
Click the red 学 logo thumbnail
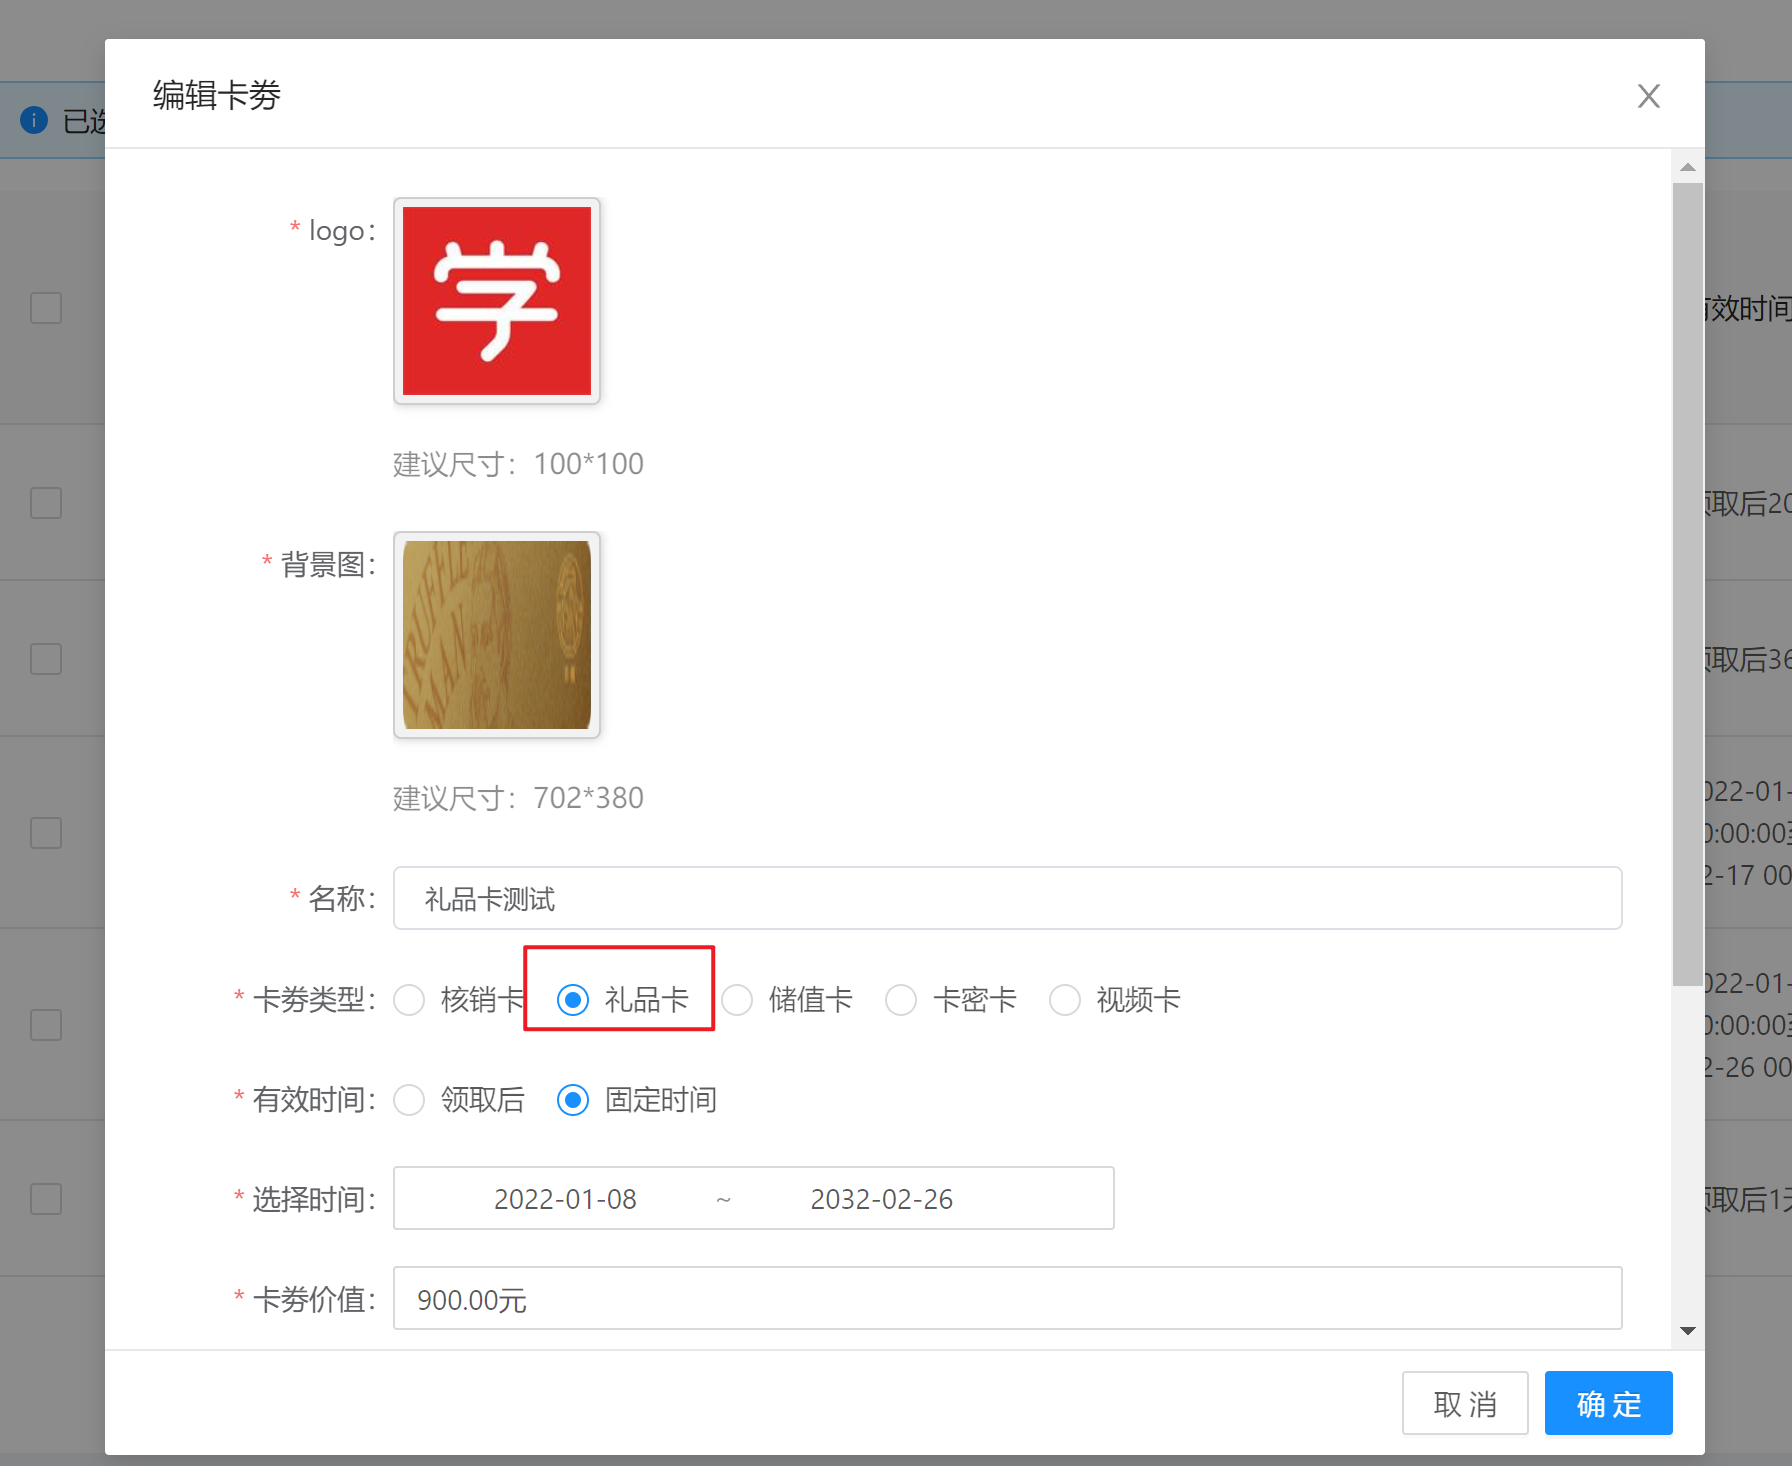point(497,301)
